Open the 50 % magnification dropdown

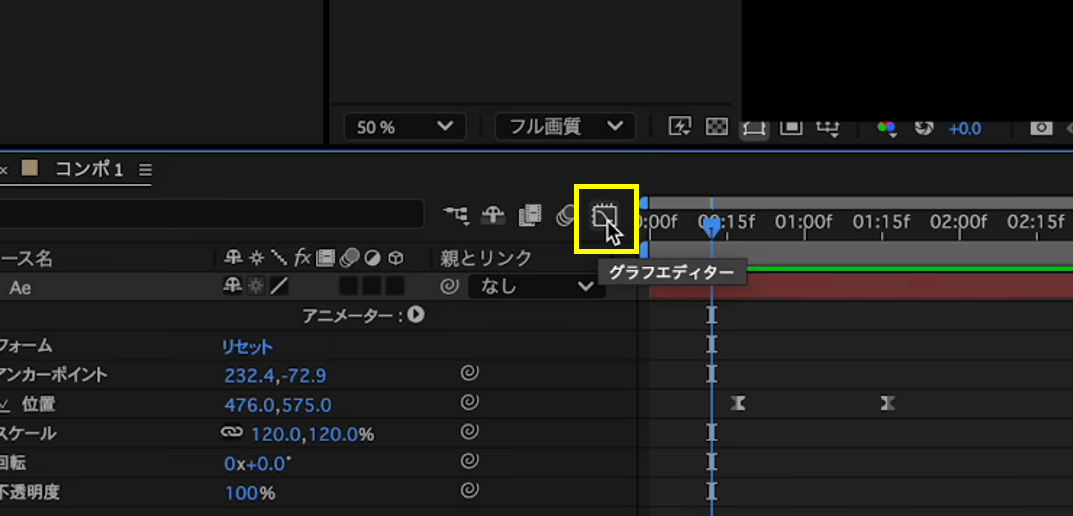[404, 127]
